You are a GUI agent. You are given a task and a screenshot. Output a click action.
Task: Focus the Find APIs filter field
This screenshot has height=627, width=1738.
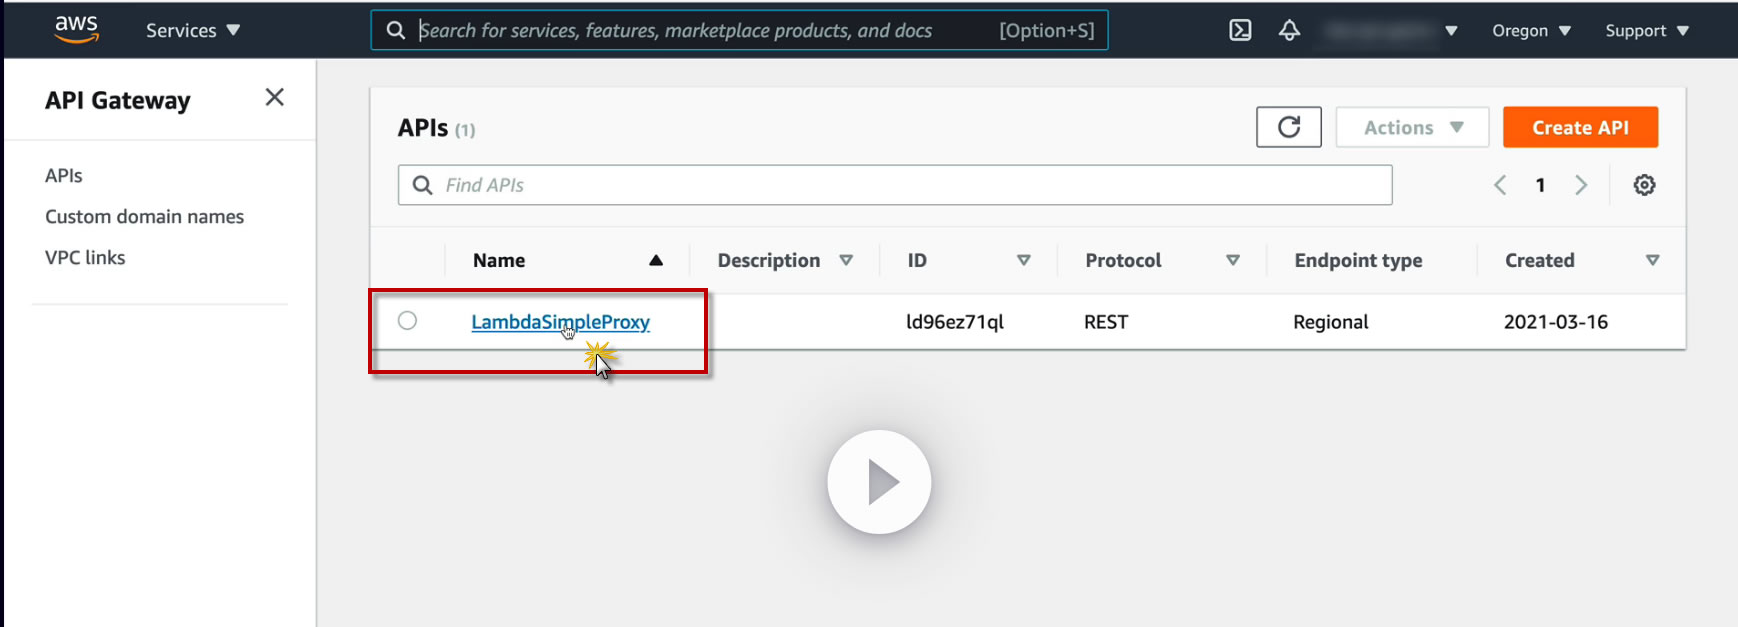tap(895, 185)
